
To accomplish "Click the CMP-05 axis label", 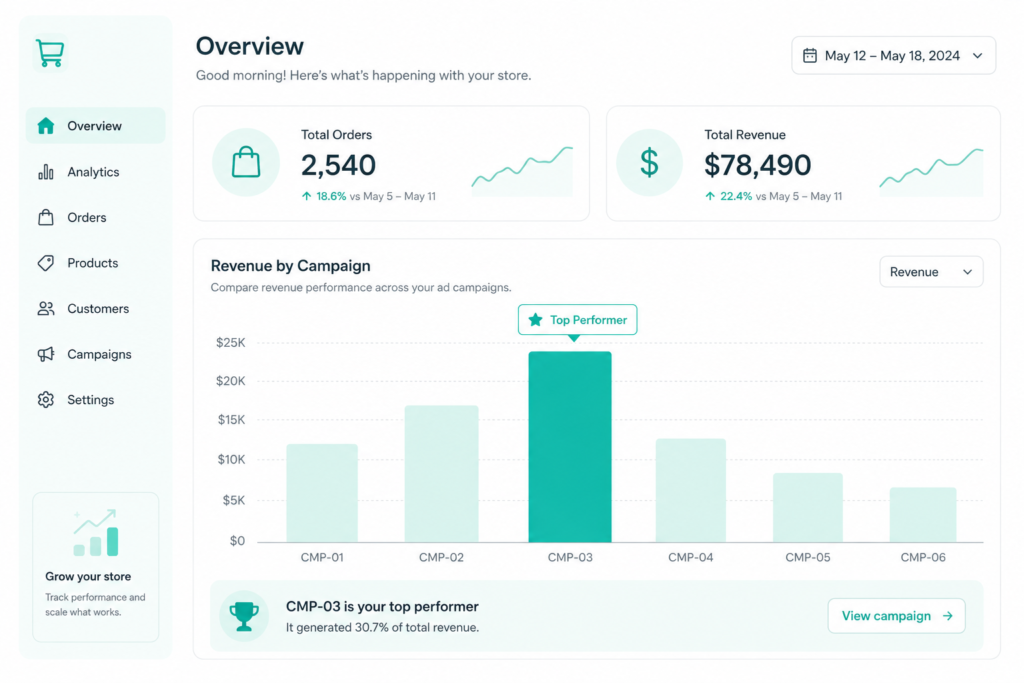I will point(808,557).
